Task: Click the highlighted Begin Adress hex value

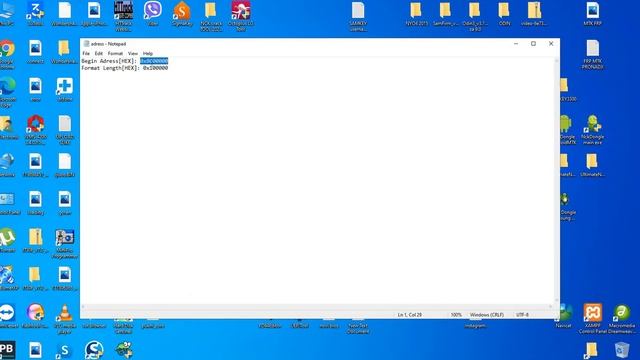Action: [154, 61]
